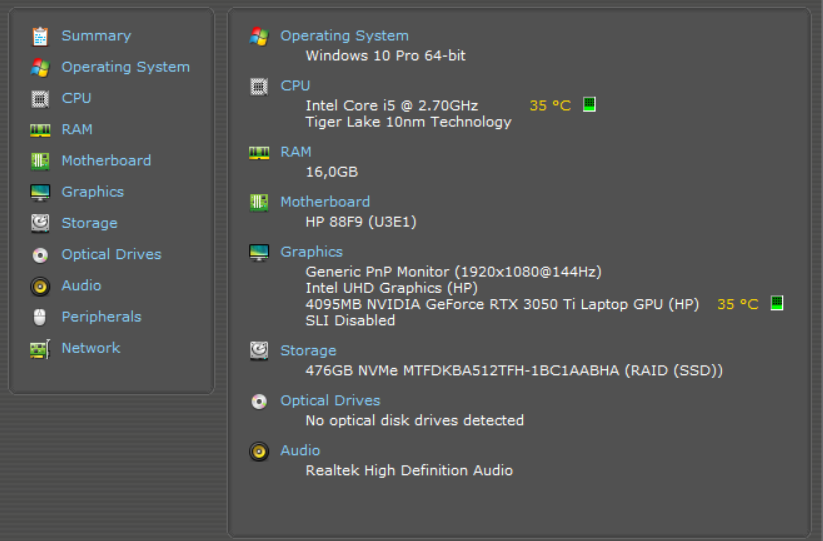Click 'HP 88F9 (U3E1)' motherboard text
The height and width of the screenshot is (541, 823).
tap(361, 222)
